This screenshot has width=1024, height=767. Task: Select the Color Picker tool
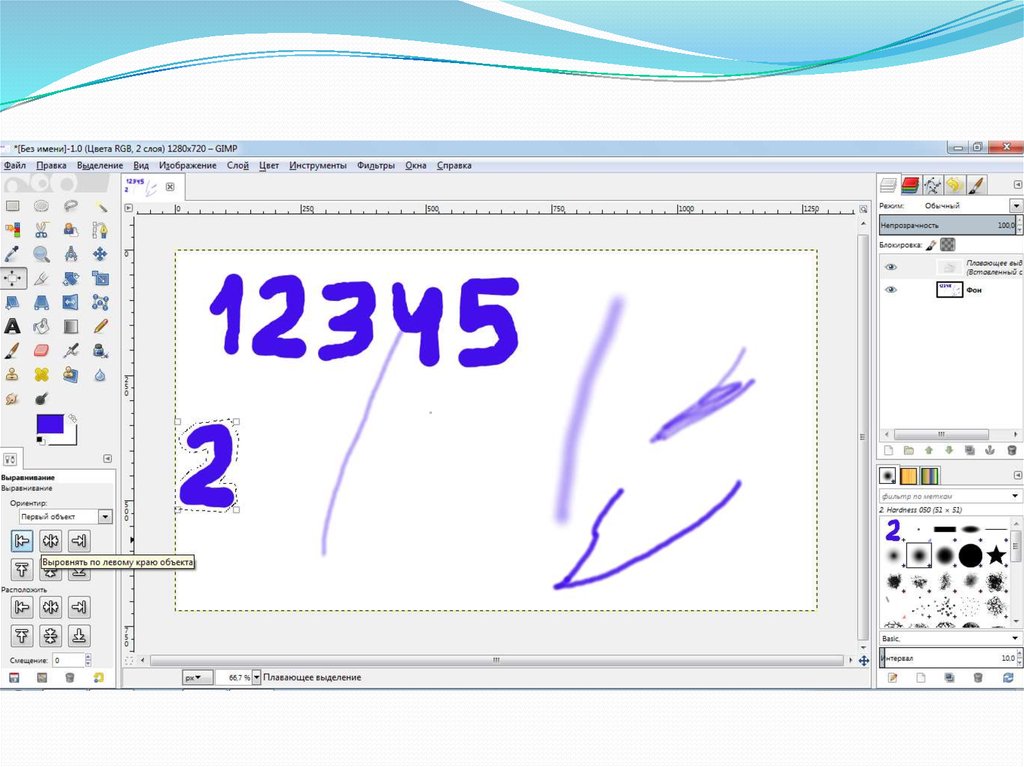coord(12,254)
